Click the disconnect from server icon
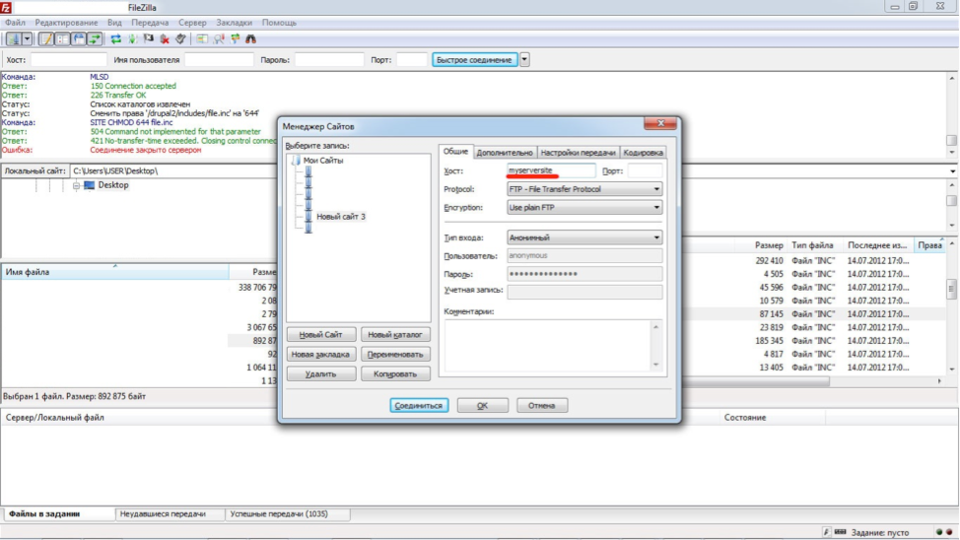960x540 pixels. (164, 39)
